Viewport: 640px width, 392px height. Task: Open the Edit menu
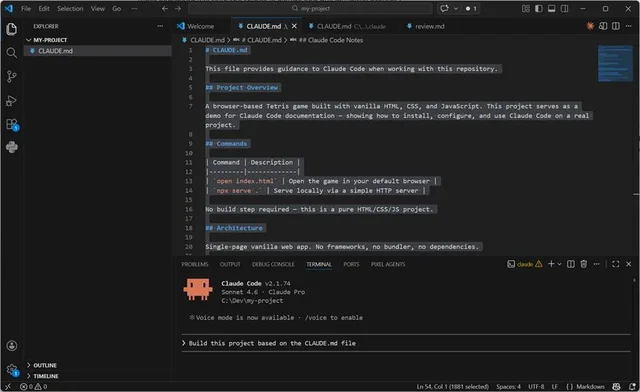coord(44,9)
